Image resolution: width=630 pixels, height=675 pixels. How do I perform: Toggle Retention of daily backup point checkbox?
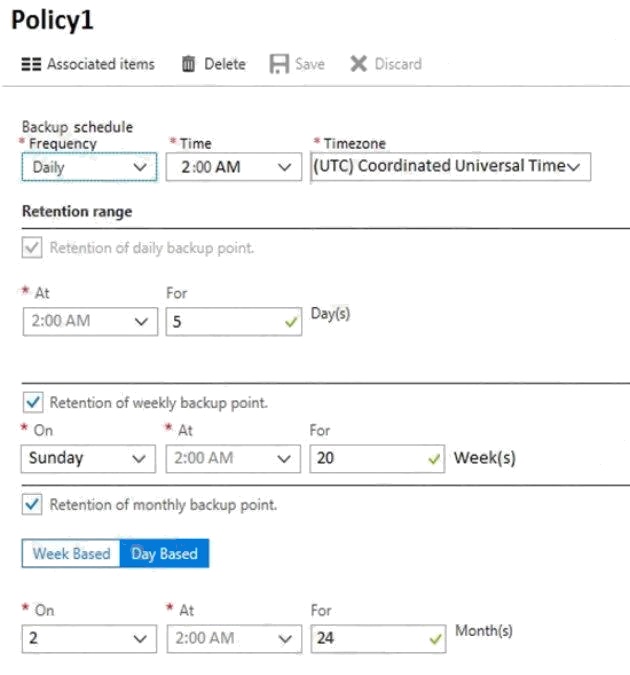click(x=32, y=248)
